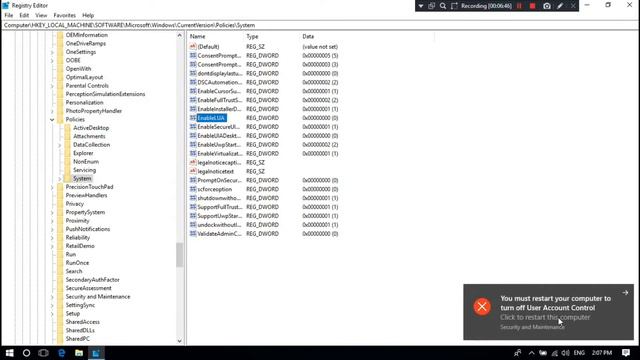Select the Explorer folder icon in tree
Image resolution: width=640 pixels, height=360 pixels.
[67, 153]
